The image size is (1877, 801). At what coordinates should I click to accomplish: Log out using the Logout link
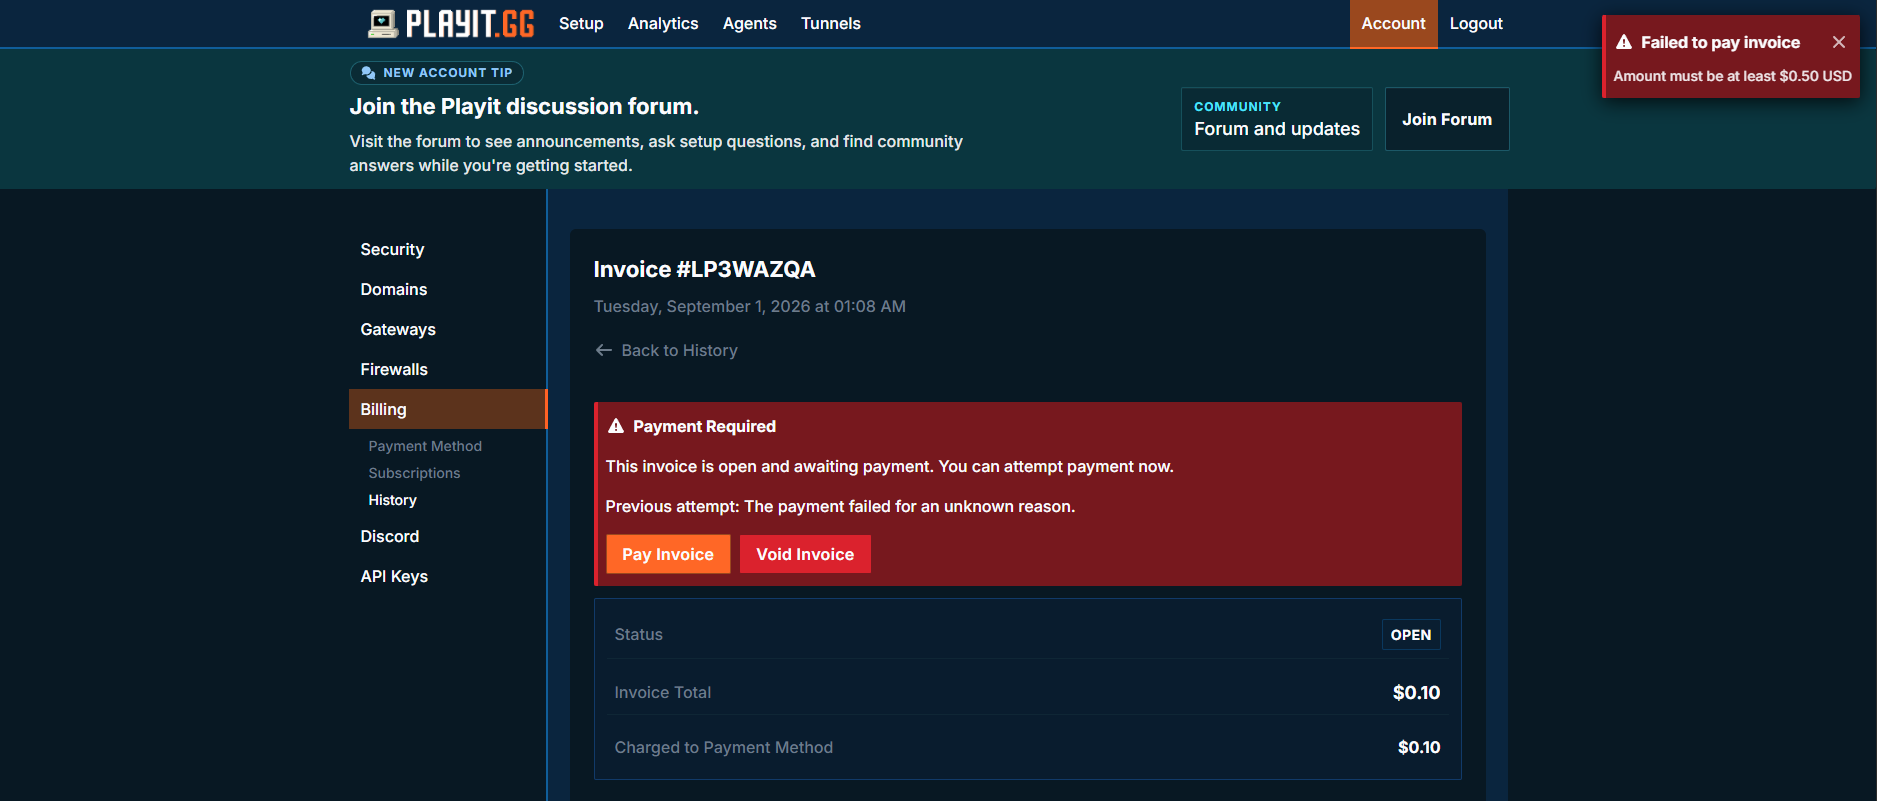click(x=1476, y=23)
